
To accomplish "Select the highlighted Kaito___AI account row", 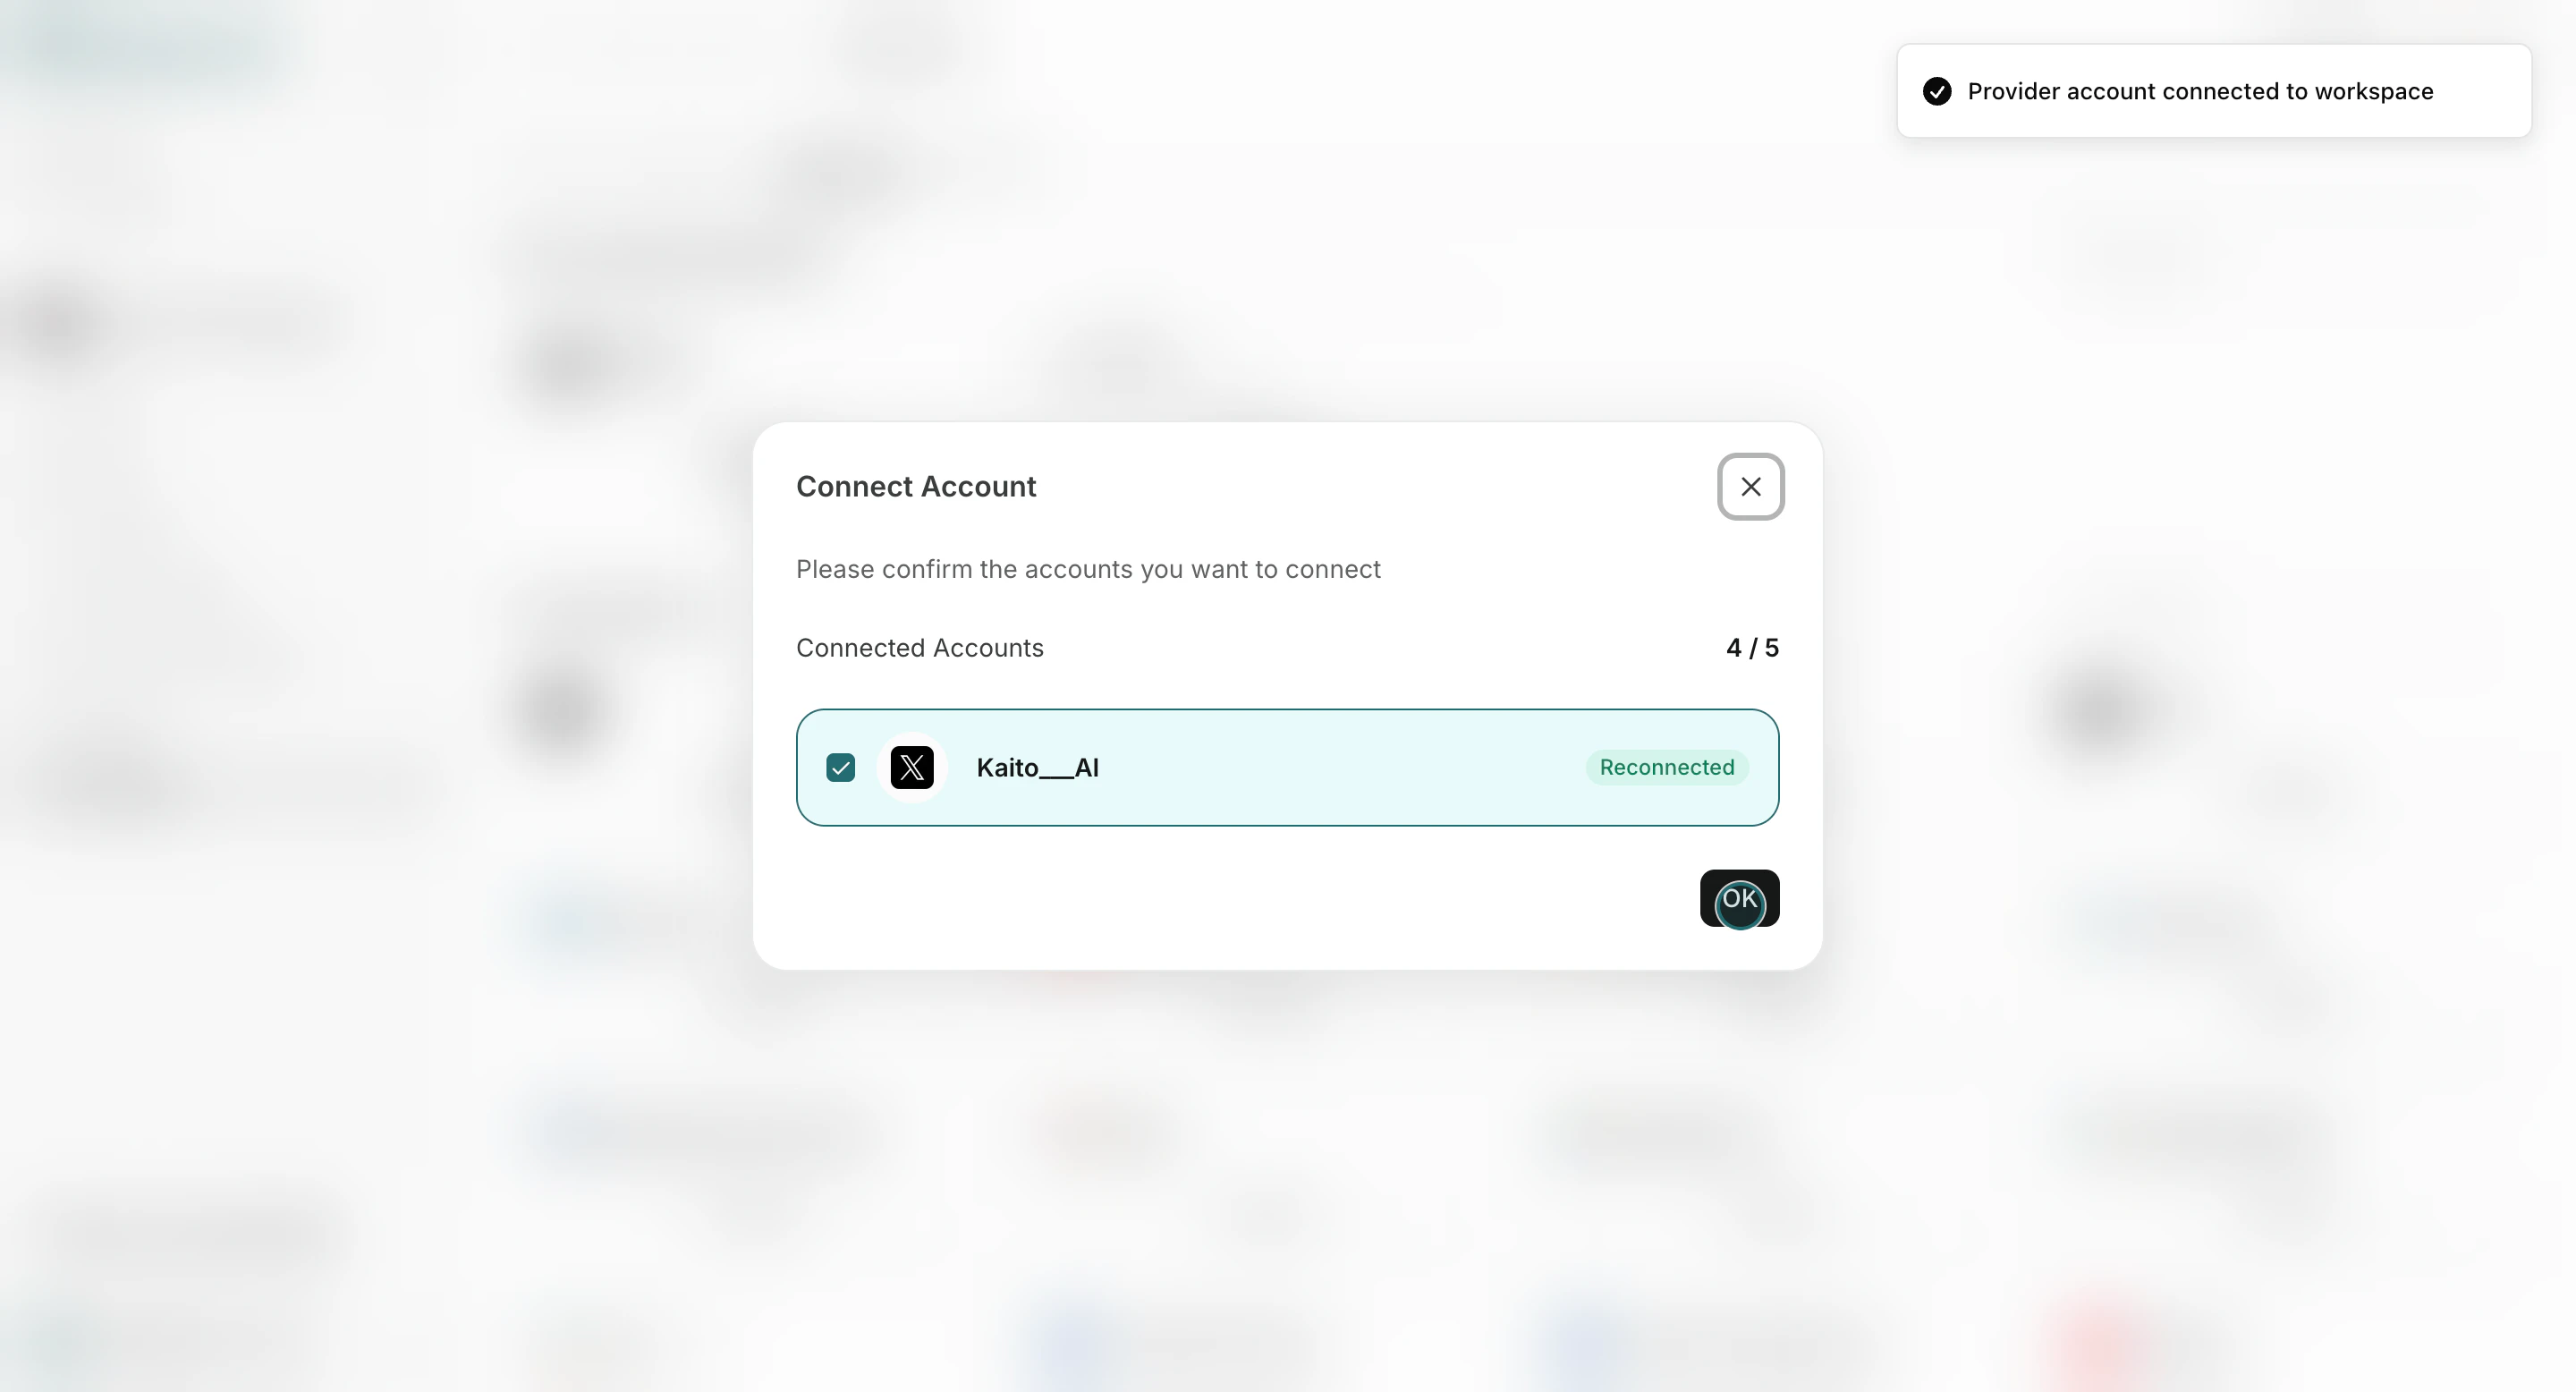I will [x=1287, y=767].
